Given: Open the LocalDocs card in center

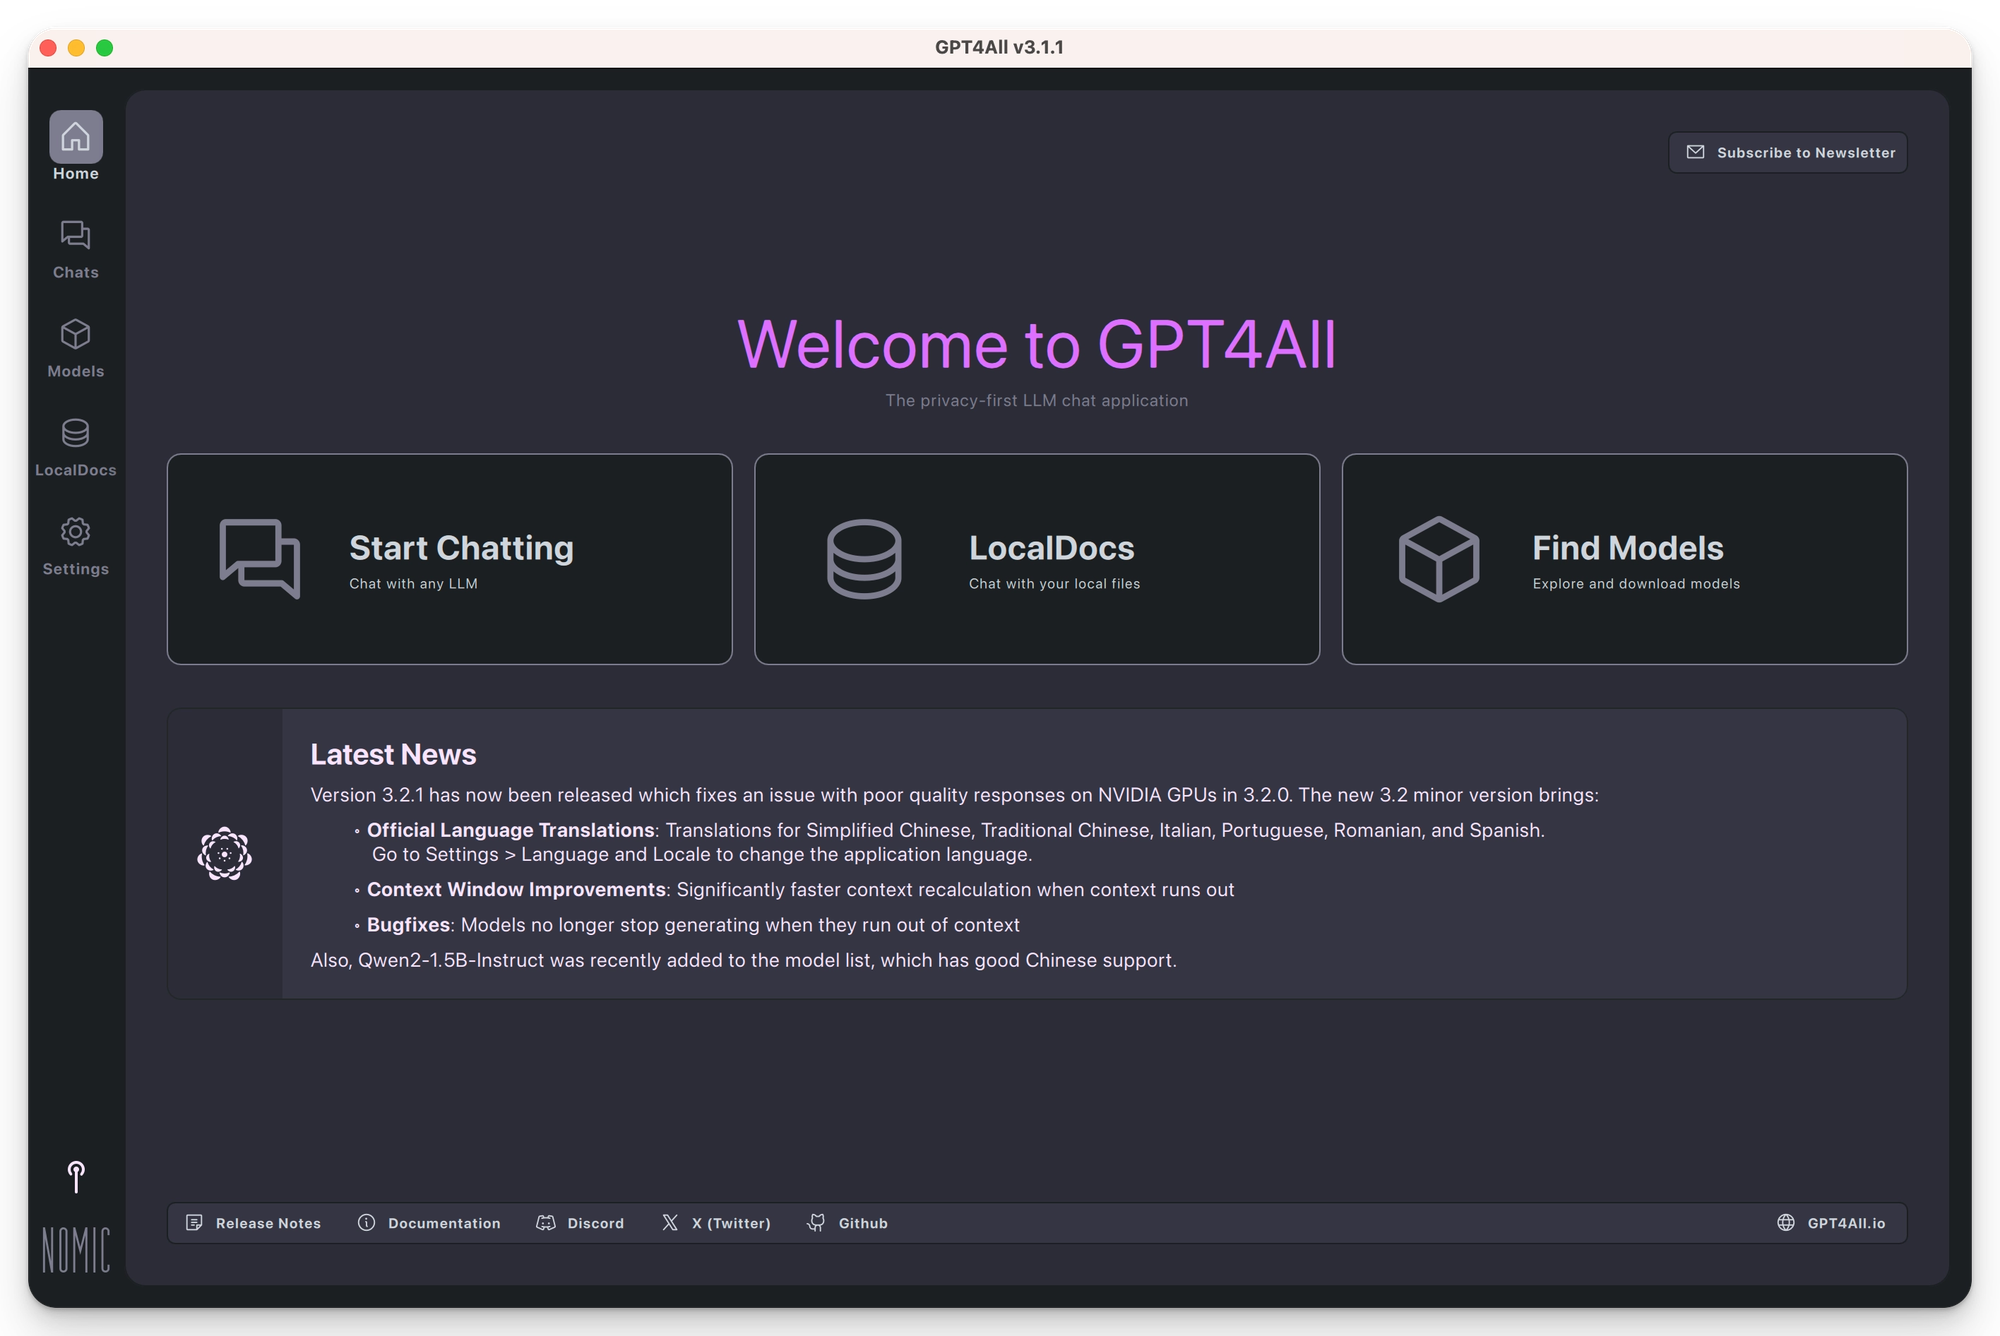Looking at the screenshot, I should click(x=1037, y=559).
